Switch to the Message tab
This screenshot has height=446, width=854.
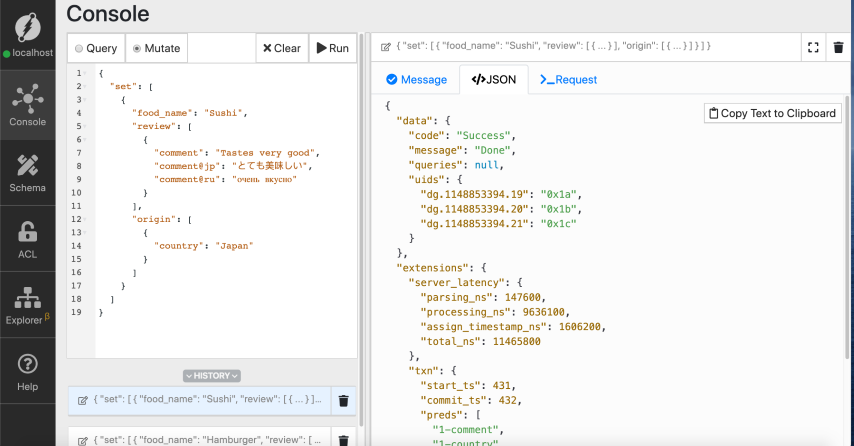tap(416, 80)
